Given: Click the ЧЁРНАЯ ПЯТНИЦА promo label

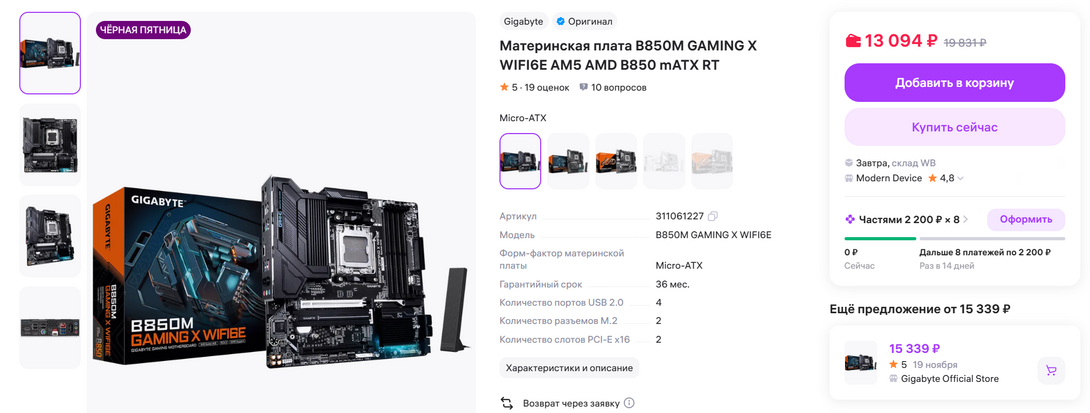Looking at the screenshot, I should coord(143,30).
